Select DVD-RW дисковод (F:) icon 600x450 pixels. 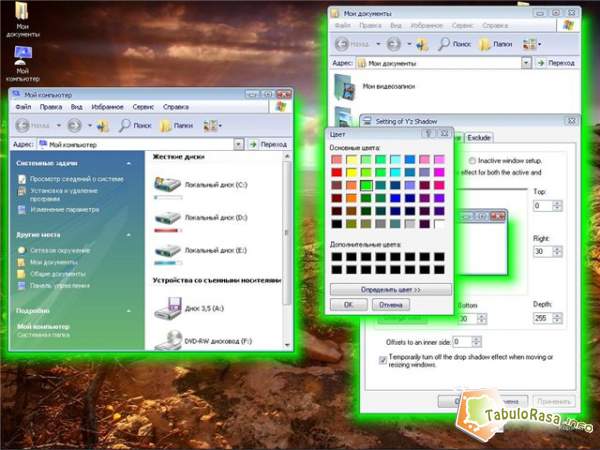point(168,340)
